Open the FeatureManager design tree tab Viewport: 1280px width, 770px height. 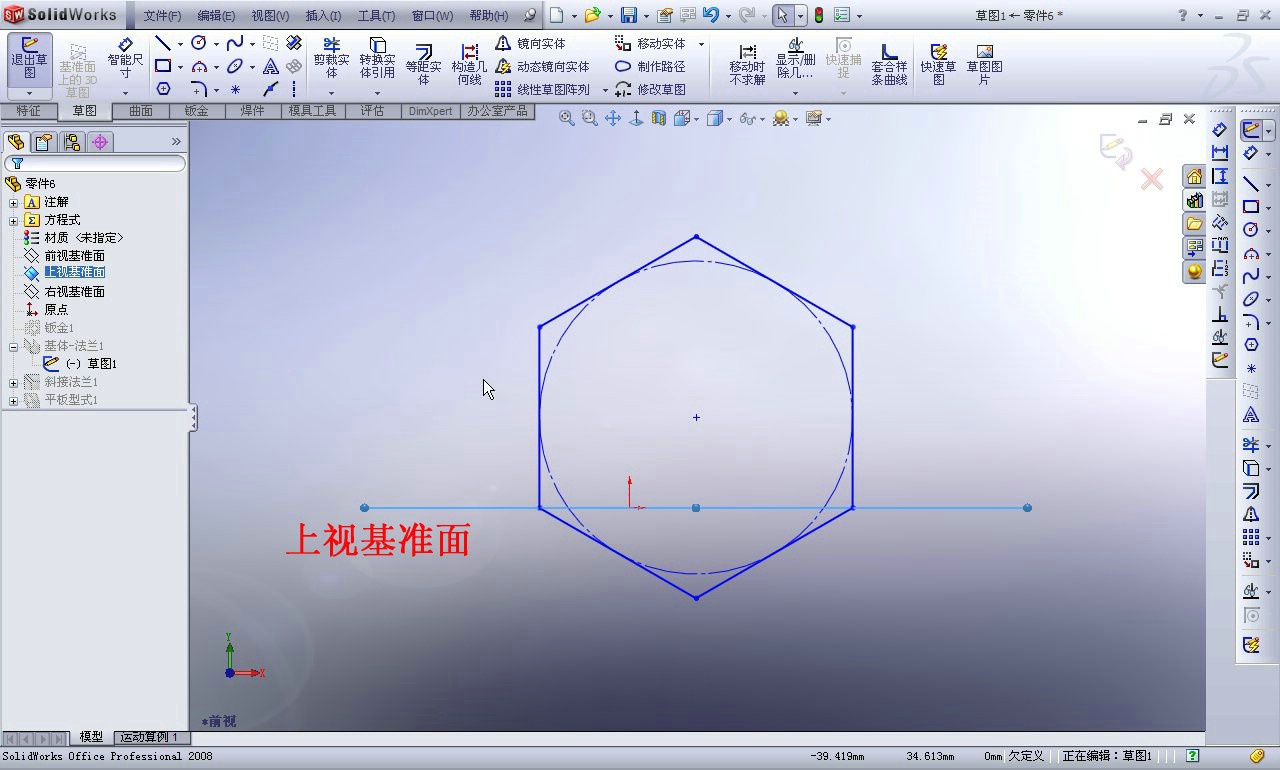coord(16,142)
